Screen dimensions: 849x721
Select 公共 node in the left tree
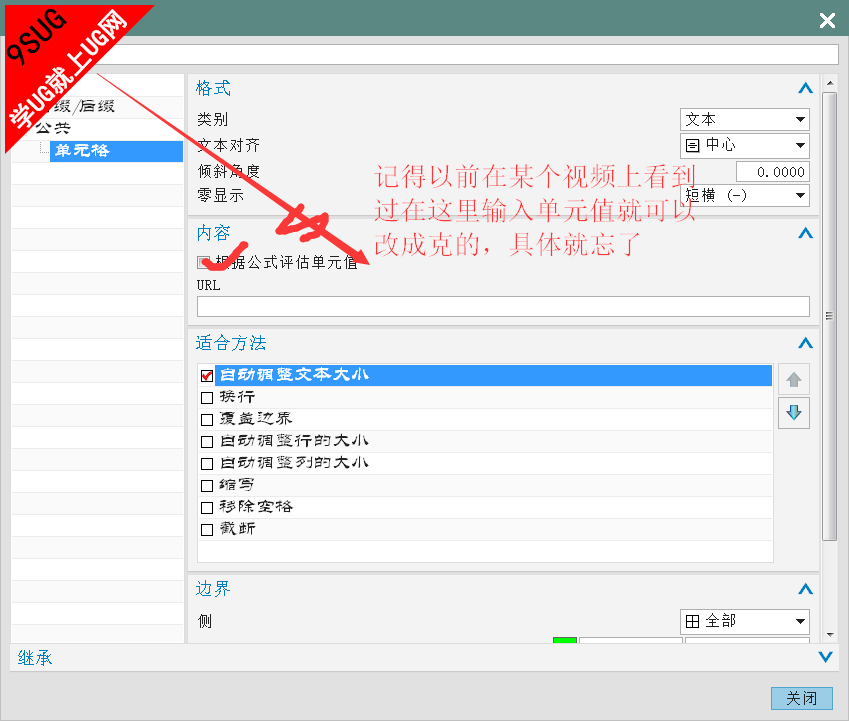pos(53,128)
